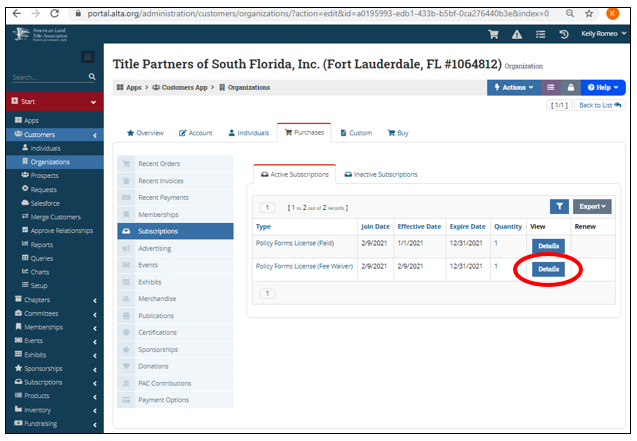Screen dimensions: 637x441
Task: Open Recent Orders in purchases menu
Action: (176, 164)
